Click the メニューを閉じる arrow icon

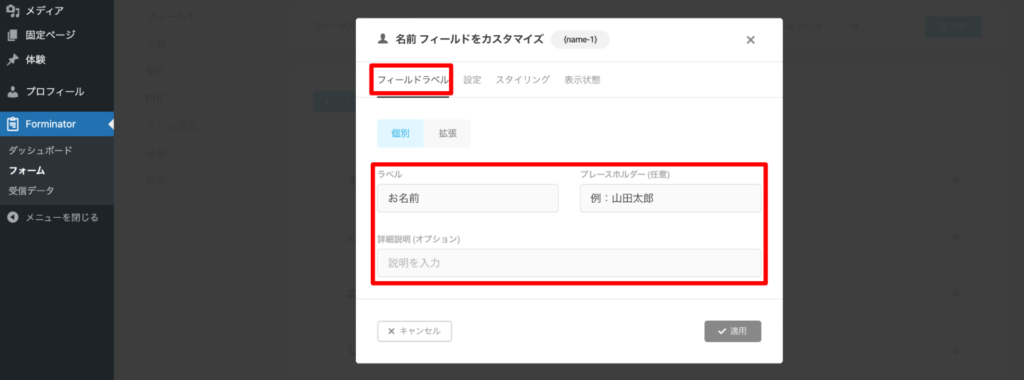(12, 217)
